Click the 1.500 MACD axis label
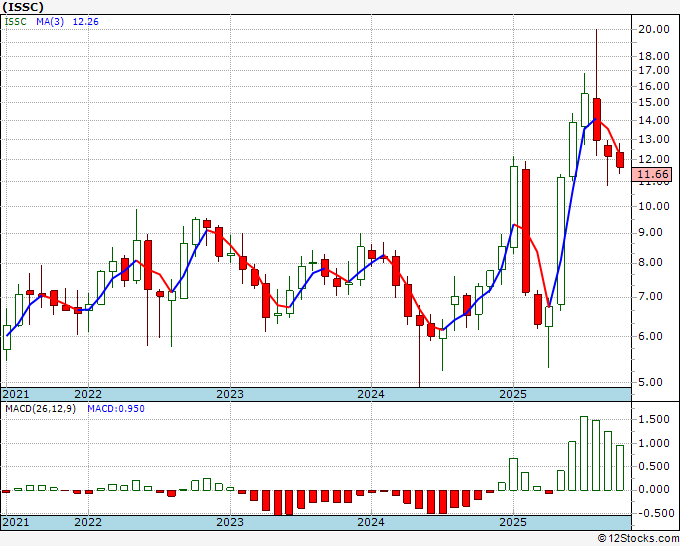 [x=654, y=420]
